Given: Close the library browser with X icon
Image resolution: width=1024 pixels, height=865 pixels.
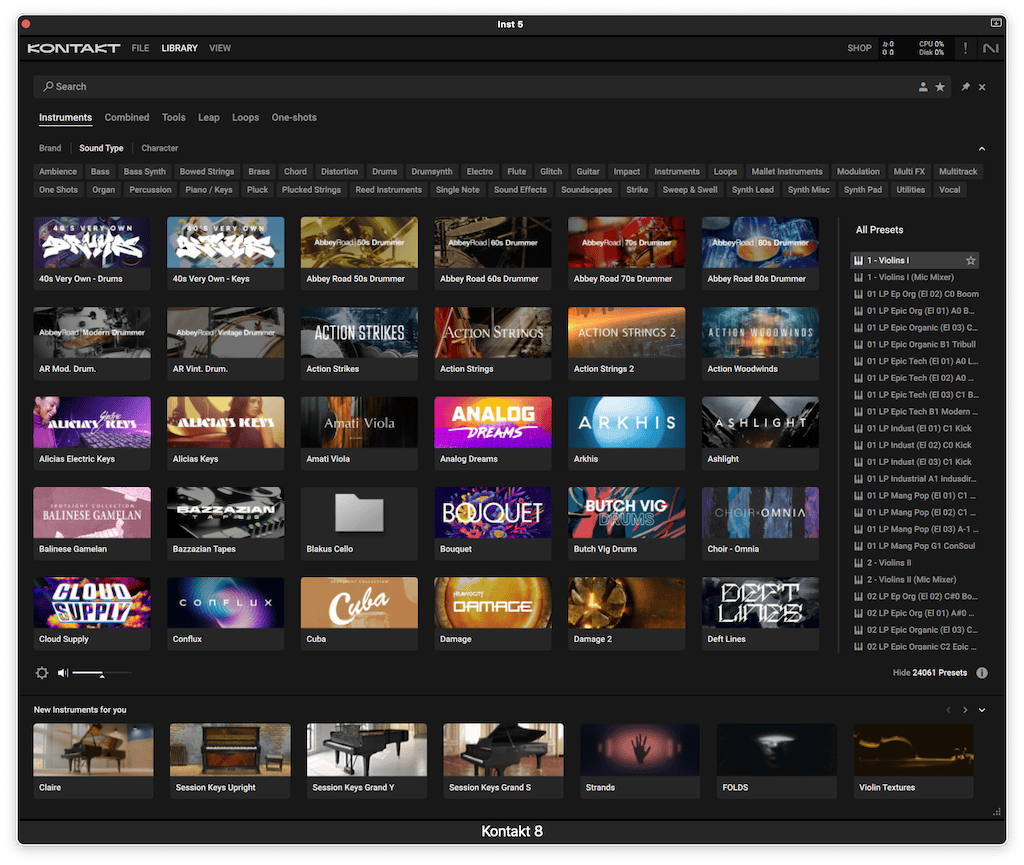Looking at the screenshot, I should tap(982, 87).
